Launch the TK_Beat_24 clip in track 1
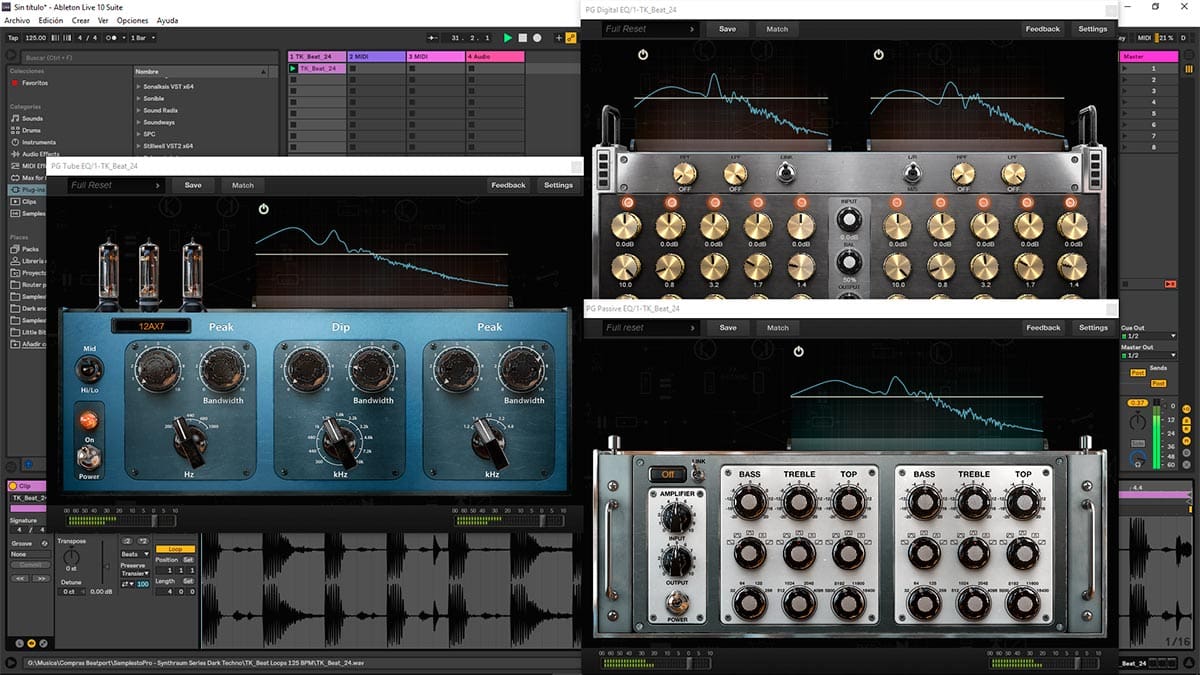 click(x=293, y=68)
